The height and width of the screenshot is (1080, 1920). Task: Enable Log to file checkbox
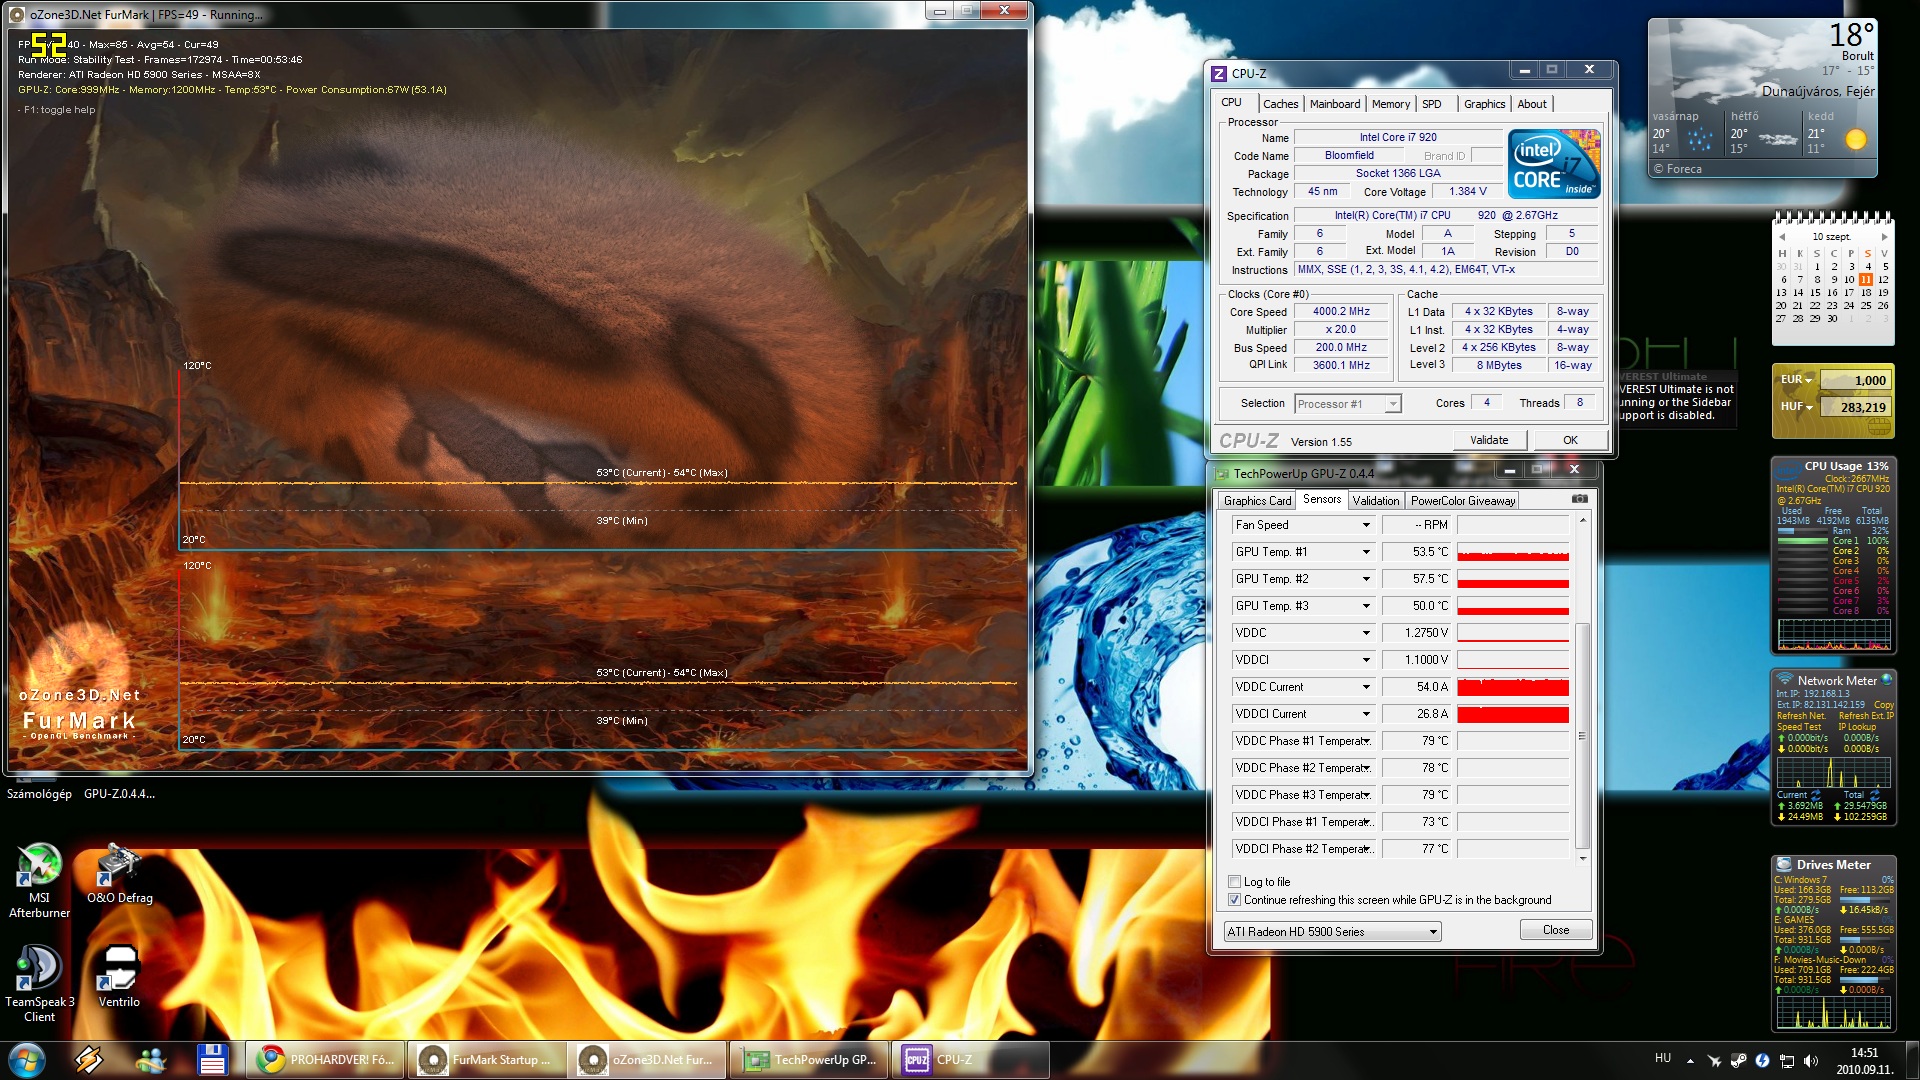pyautogui.click(x=1234, y=882)
